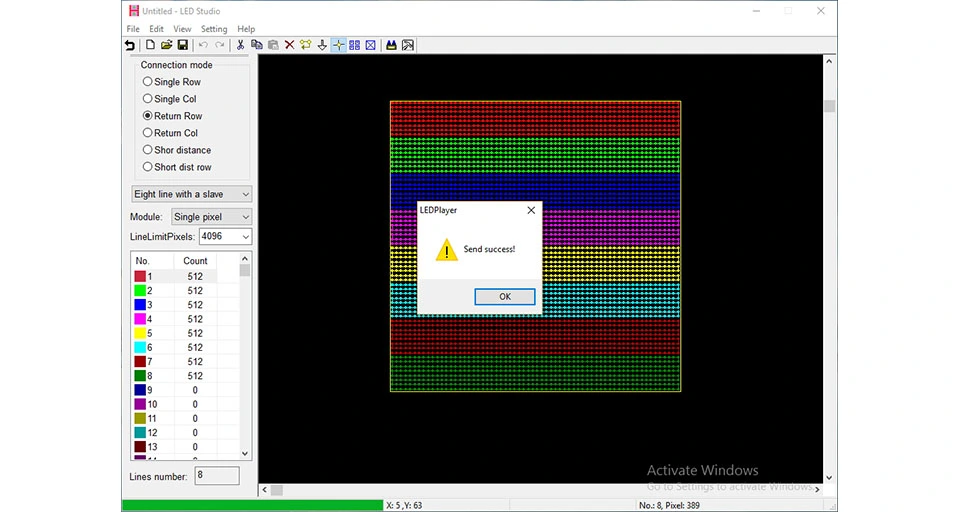Click the scissors cut icon
This screenshot has height=512, width=960.
241,45
